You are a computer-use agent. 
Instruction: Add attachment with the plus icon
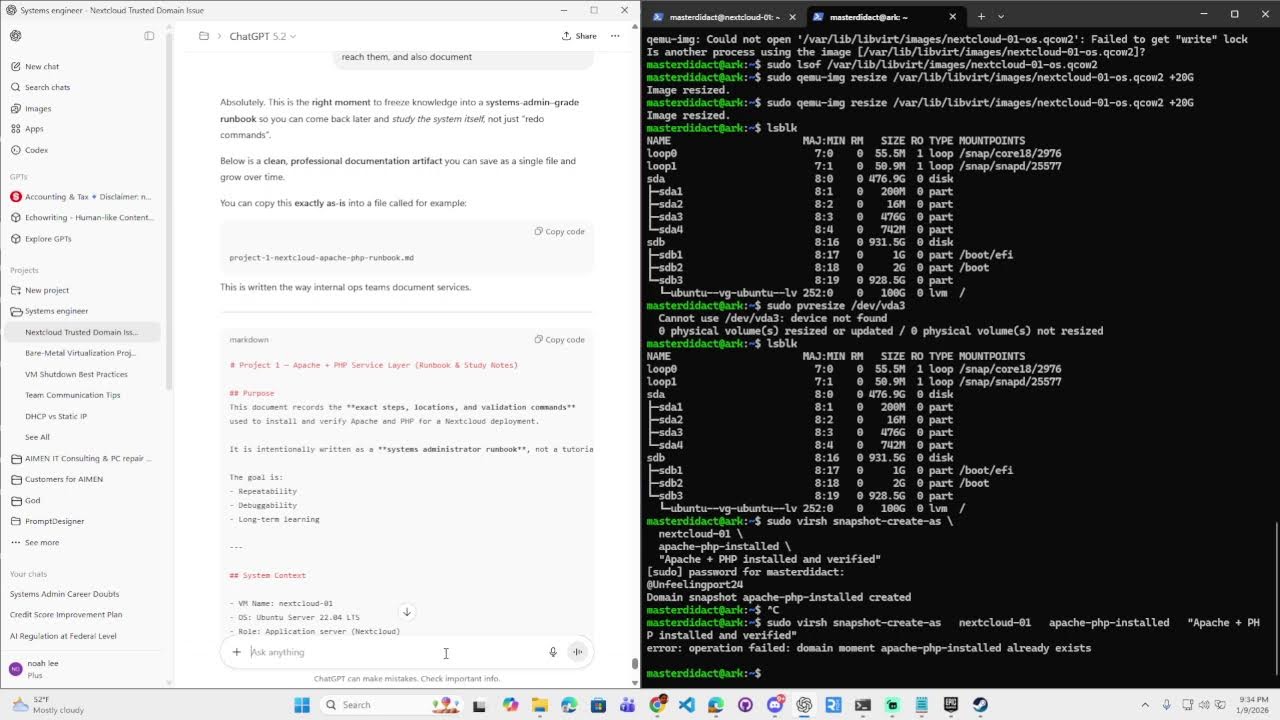[237, 652]
